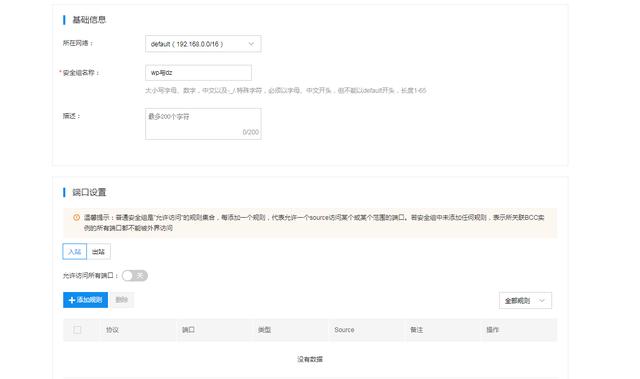Click the Source column header
640x379 pixels.
pos(344,330)
